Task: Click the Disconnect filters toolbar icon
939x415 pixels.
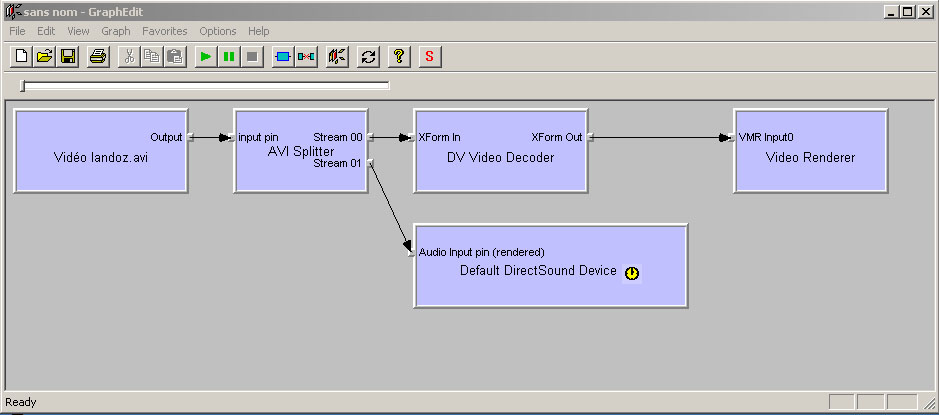Action: point(306,57)
